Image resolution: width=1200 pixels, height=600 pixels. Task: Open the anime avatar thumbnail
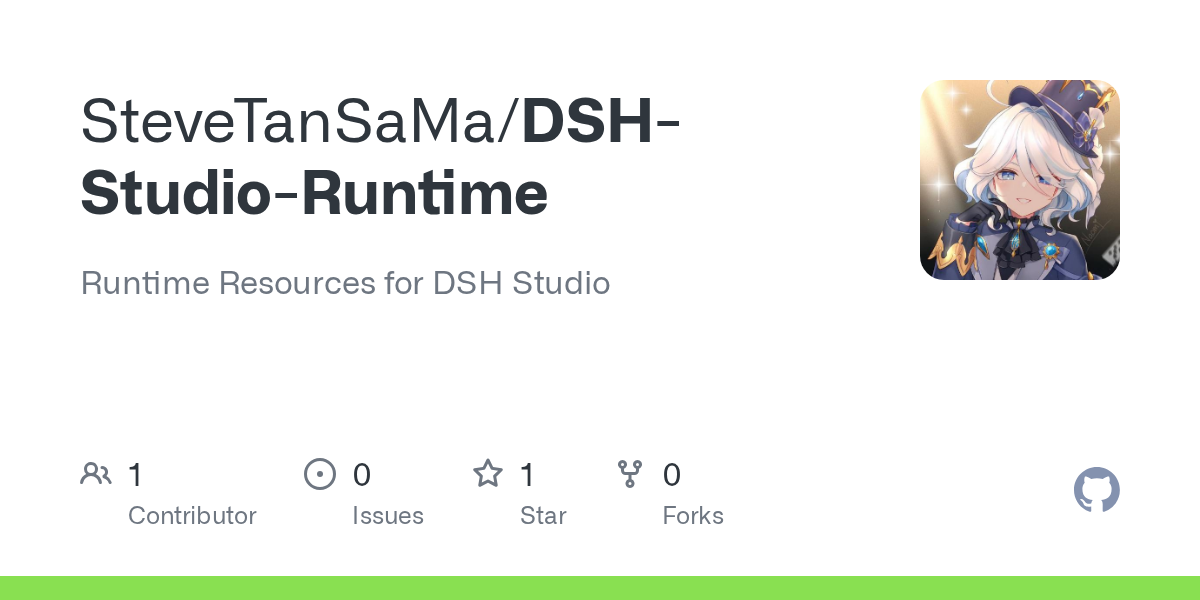[x=1020, y=180]
